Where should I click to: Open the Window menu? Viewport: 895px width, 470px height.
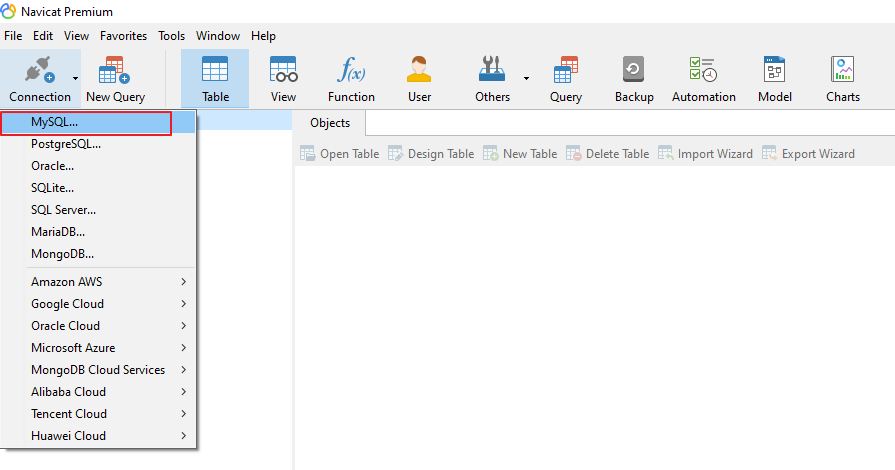tap(217, 36)
